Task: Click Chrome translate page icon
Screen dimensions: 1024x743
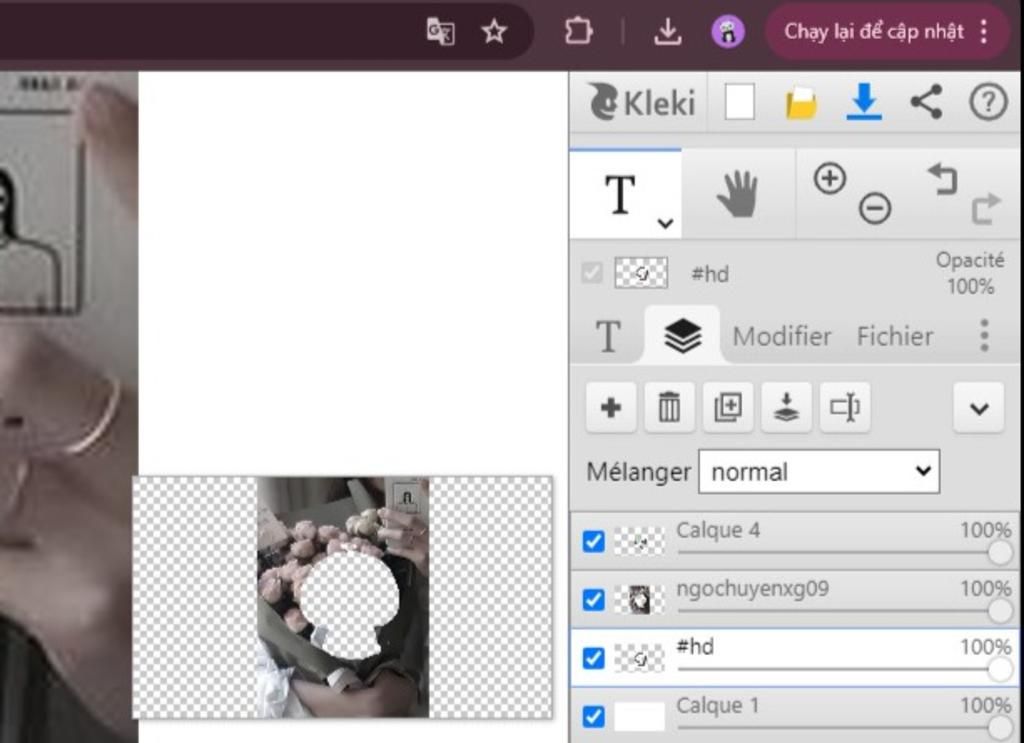Action: [440, 31]
